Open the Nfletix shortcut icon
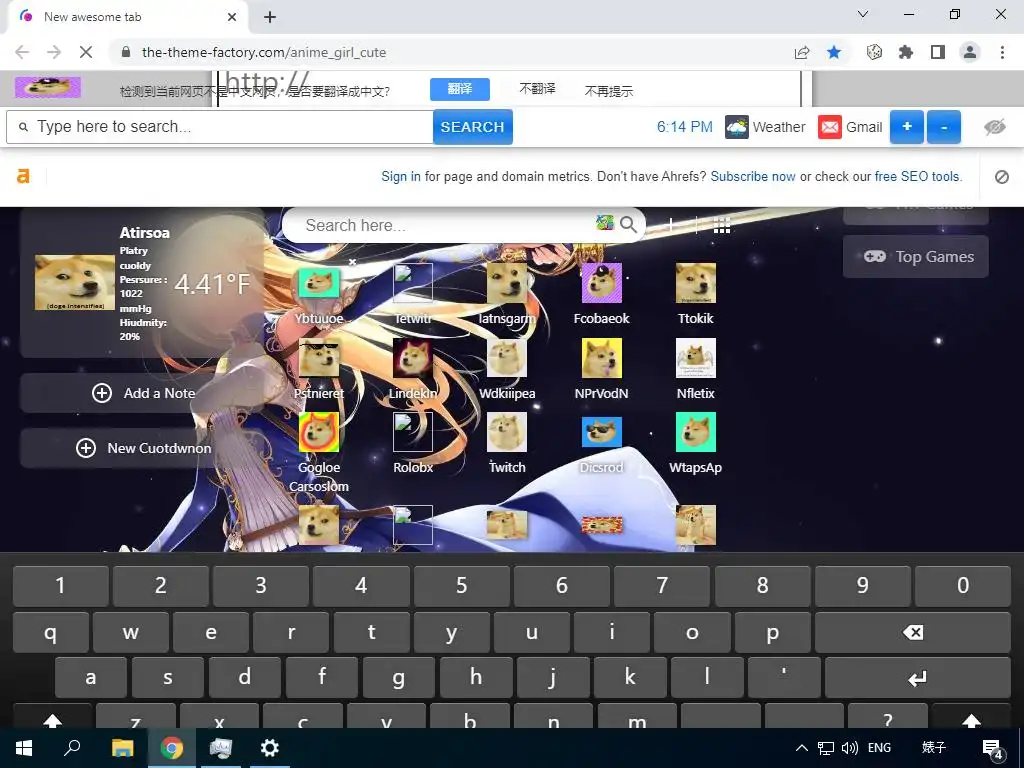 click(696, 358)
